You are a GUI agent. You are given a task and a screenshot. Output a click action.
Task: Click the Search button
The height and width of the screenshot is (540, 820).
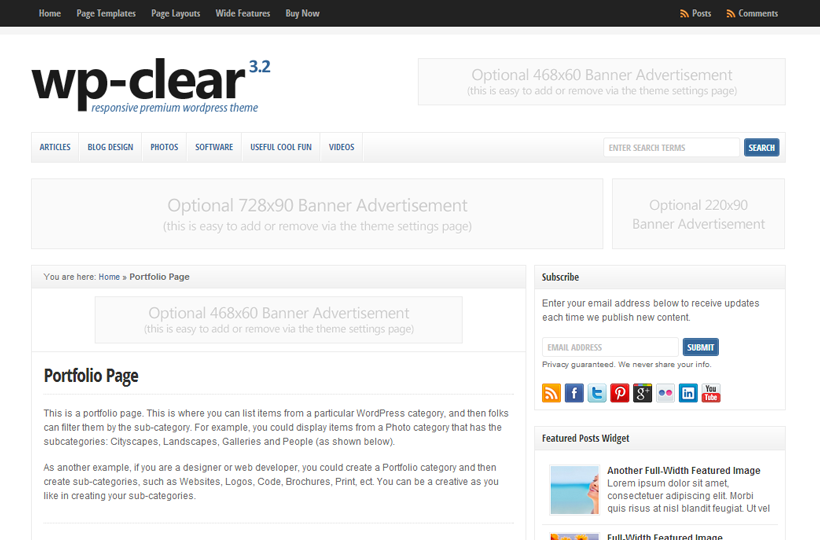(x=761, y=147)
